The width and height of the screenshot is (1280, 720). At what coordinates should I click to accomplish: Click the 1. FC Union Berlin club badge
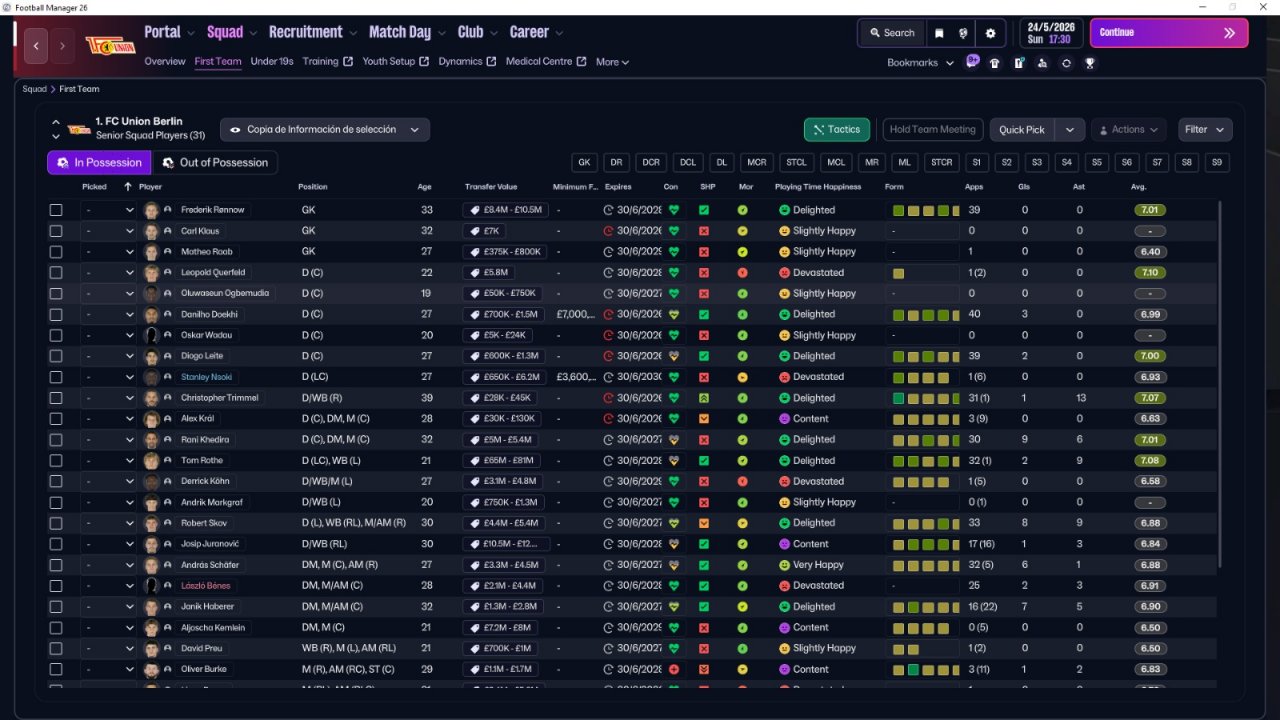(110, 46)
